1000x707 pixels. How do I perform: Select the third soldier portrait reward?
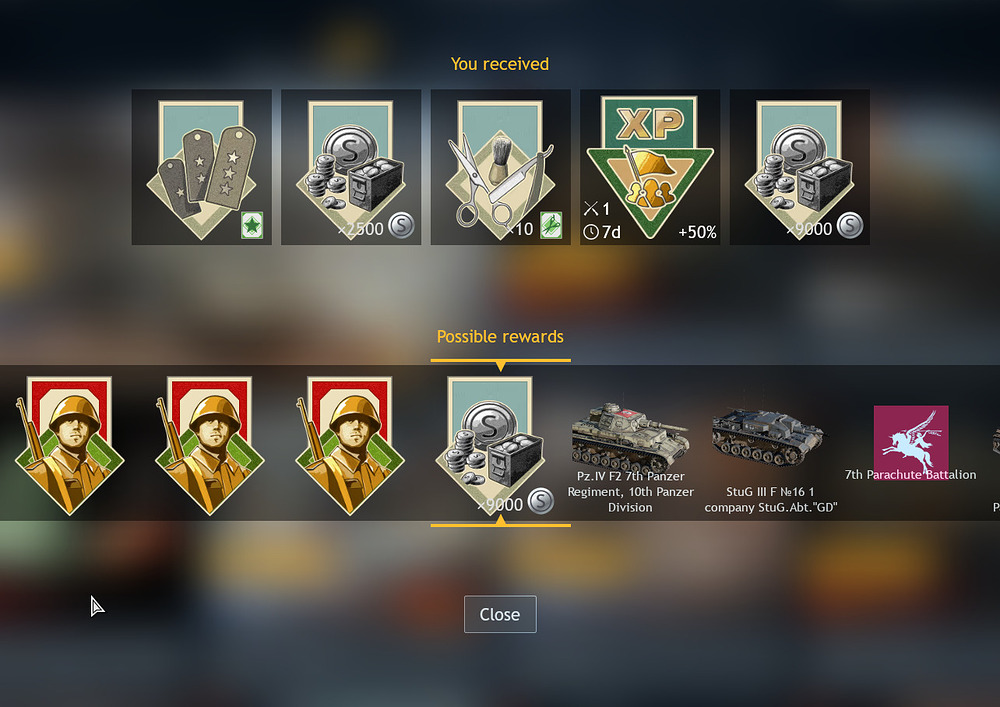coord(350,445)
